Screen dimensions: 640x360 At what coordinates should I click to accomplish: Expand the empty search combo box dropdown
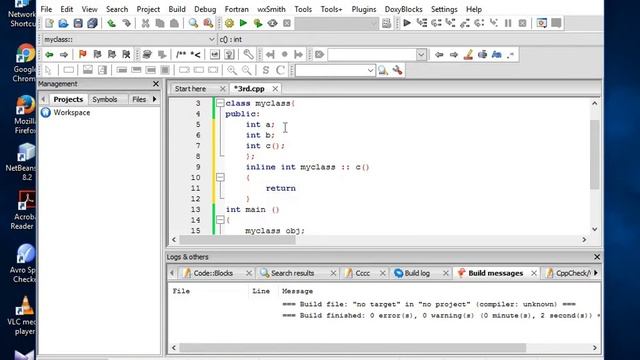(421, 54)
